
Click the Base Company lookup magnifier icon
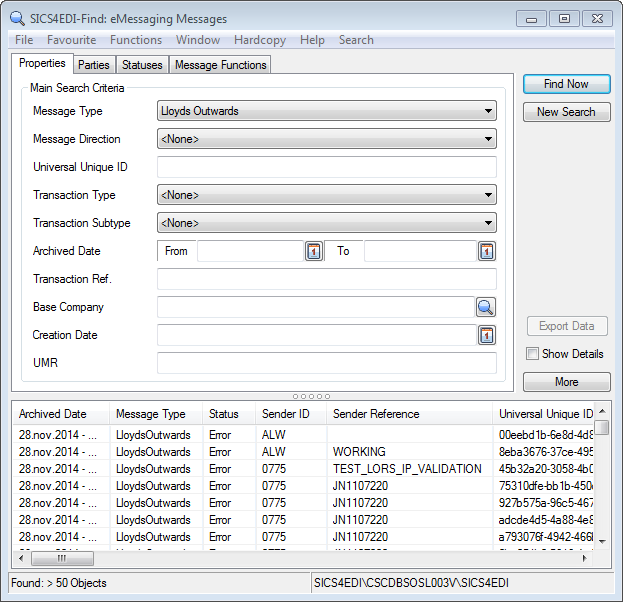(486, 307)
